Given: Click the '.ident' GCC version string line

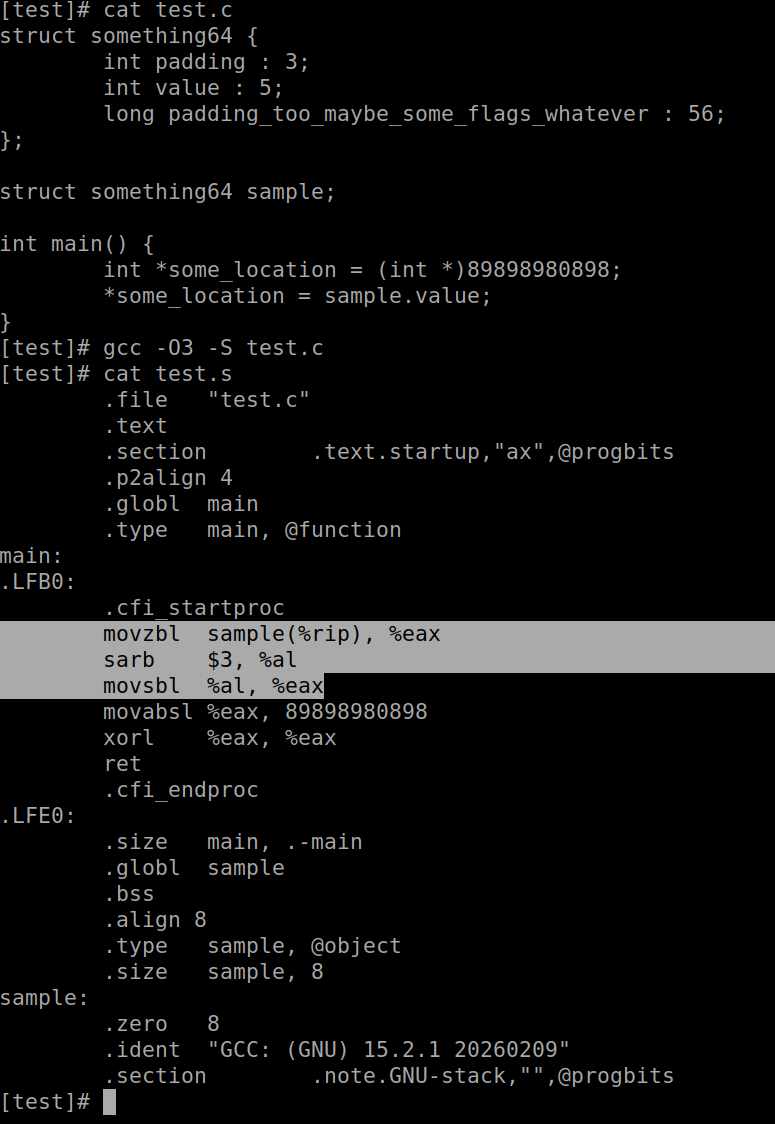Looking at the screenshot, I should [336, 1050].
